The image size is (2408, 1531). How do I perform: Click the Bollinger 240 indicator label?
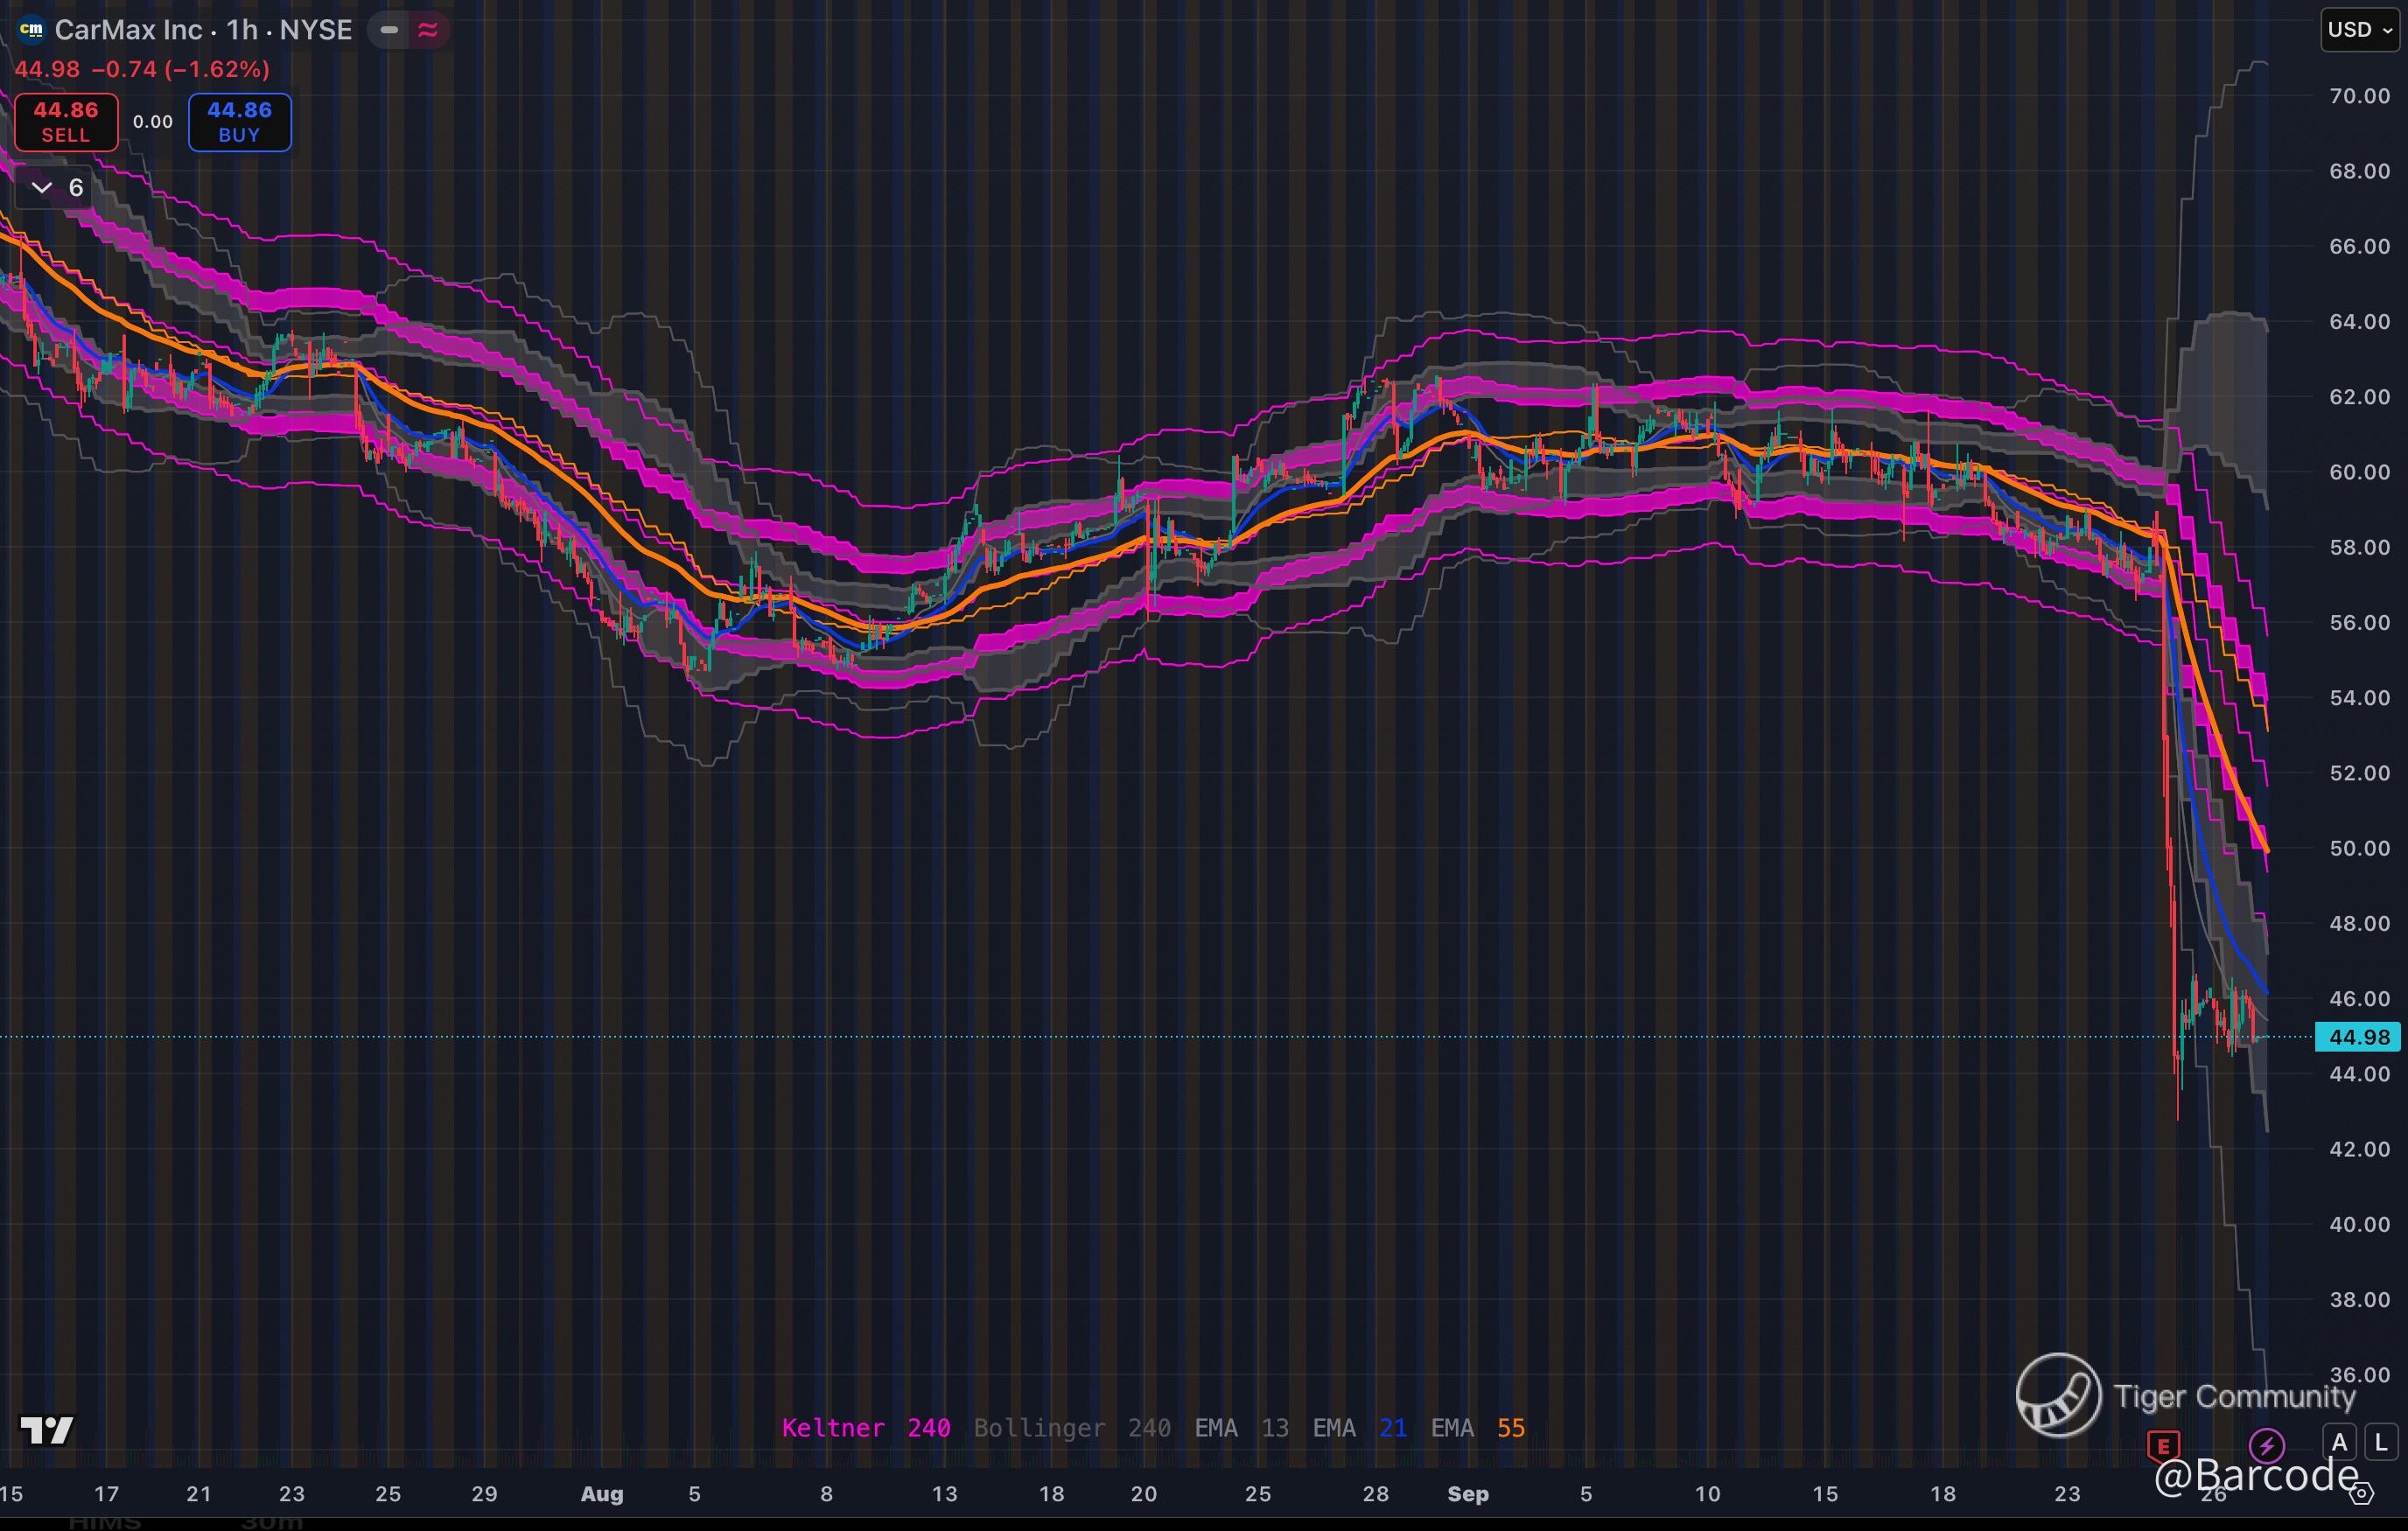(x=1071, y=1428)
